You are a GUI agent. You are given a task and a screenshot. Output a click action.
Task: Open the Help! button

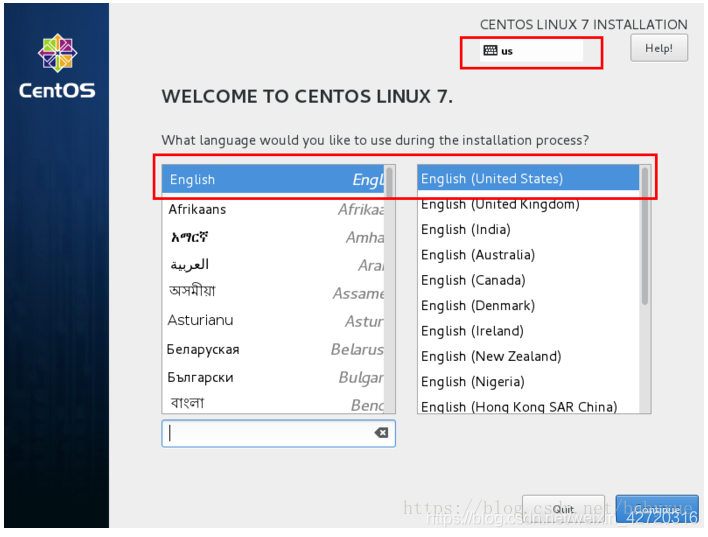(x=659, y=48)
